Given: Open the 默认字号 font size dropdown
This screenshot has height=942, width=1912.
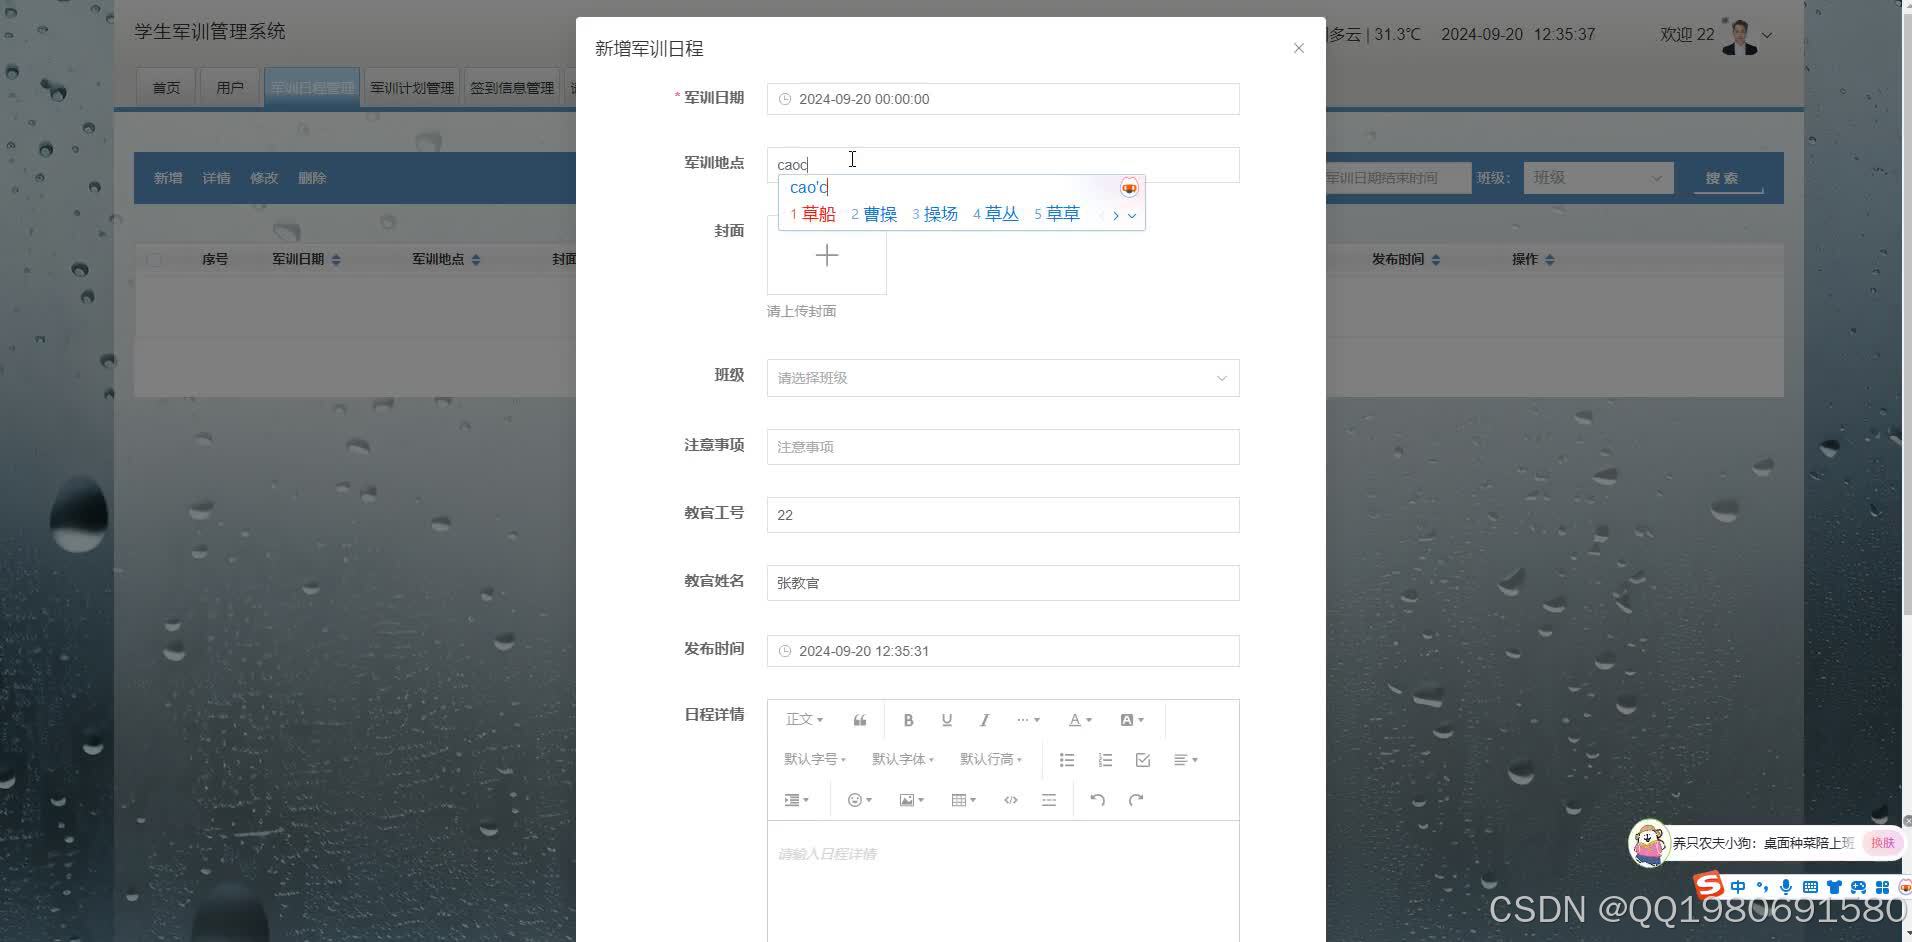Looking at the screenshot, I should point(814,759).
